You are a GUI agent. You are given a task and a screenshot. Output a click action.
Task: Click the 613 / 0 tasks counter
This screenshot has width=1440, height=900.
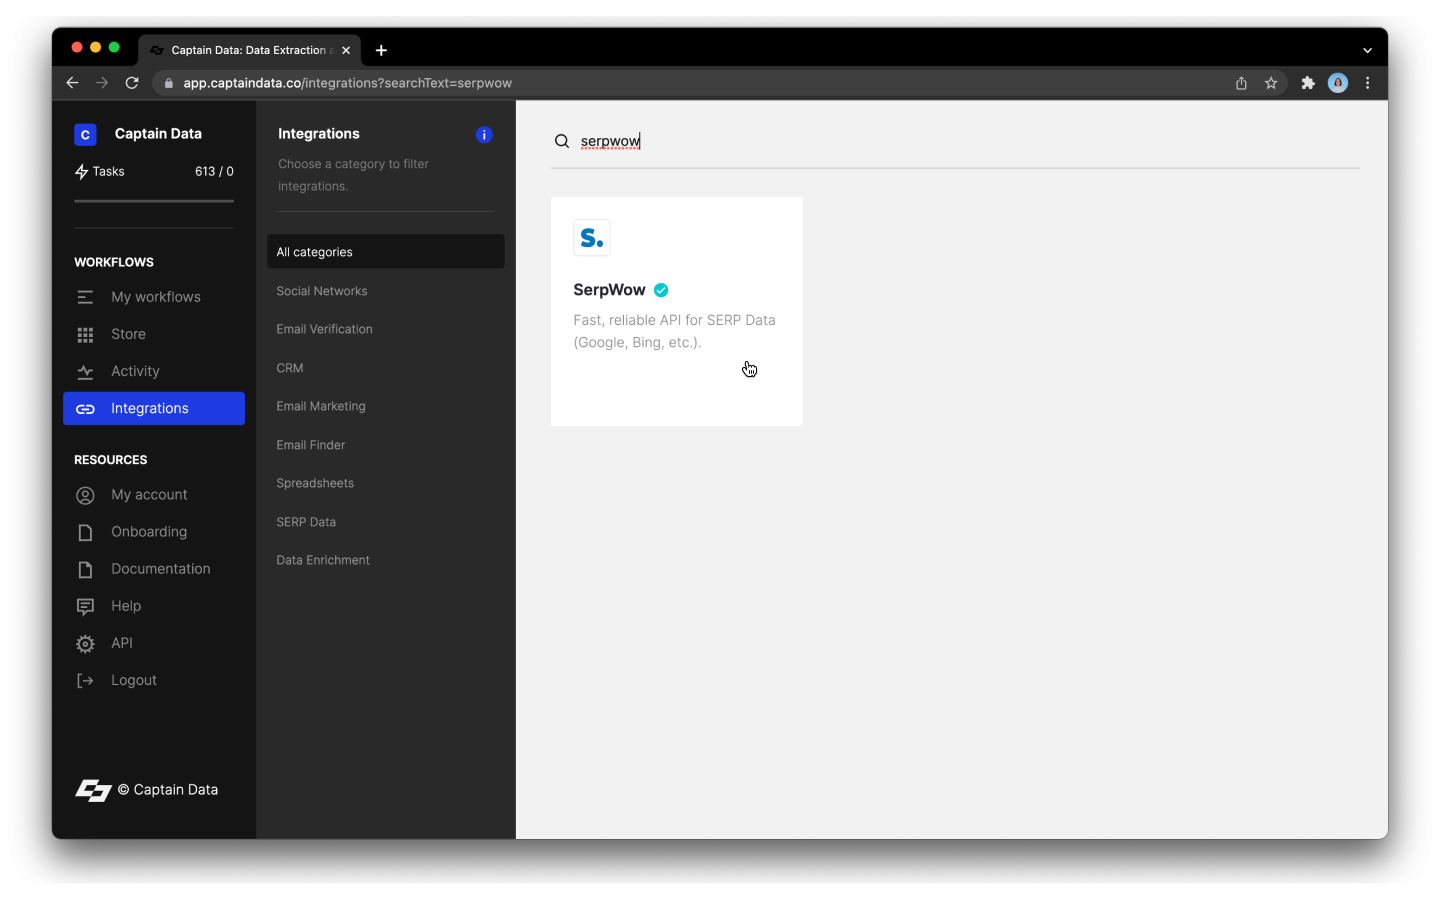pos(214,172)
